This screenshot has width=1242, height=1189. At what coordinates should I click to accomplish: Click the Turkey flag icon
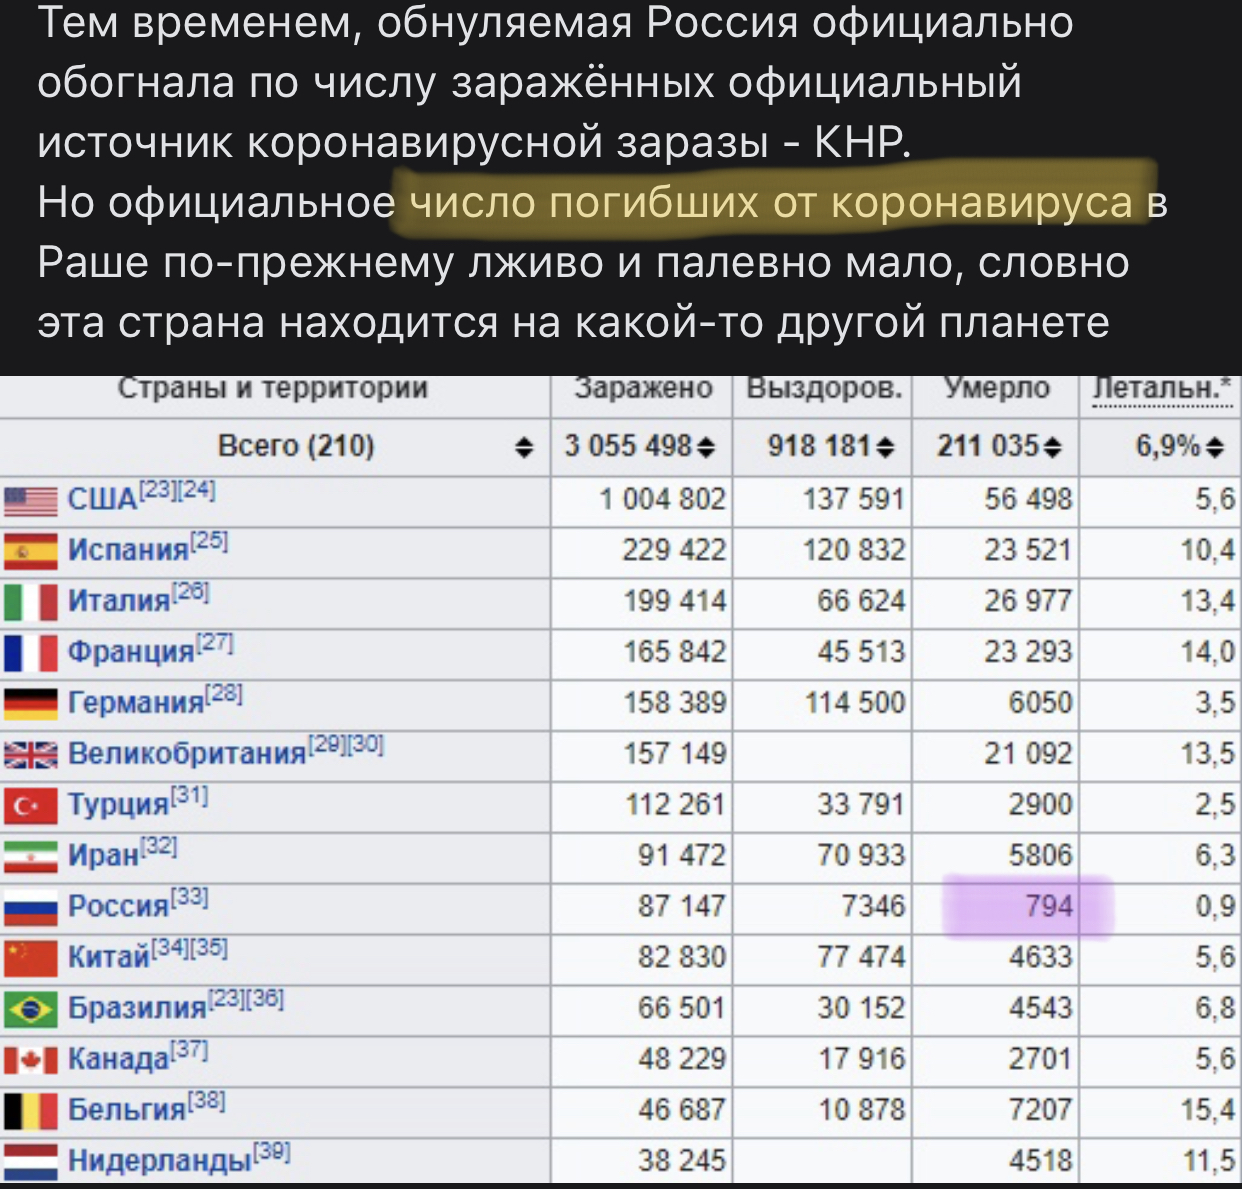(x=30, y=805)
